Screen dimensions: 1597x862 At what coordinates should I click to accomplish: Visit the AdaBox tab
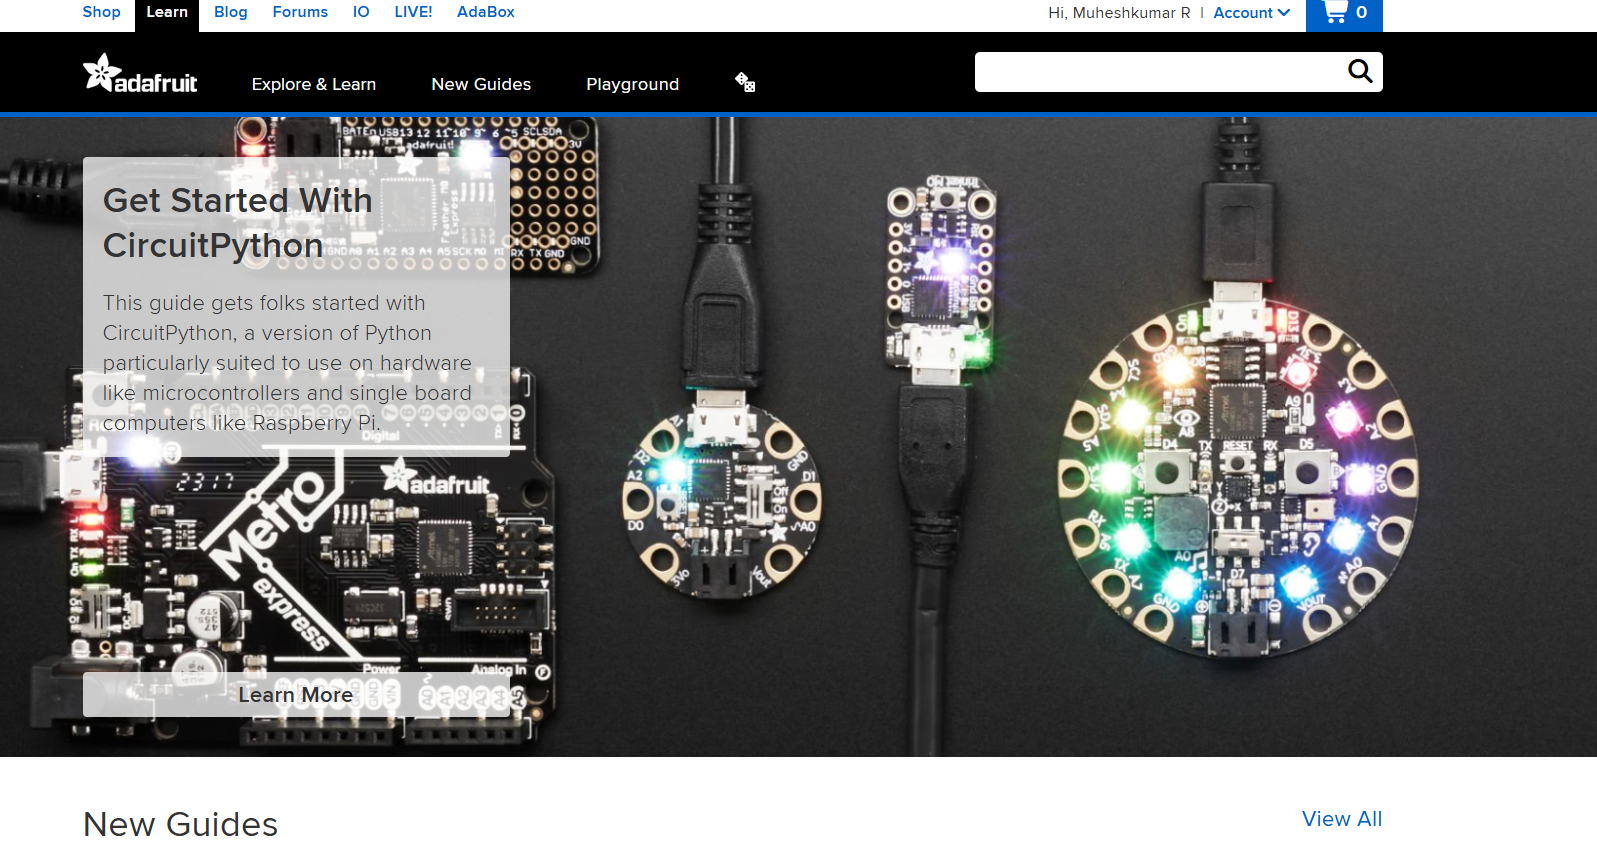pos(486,12)
